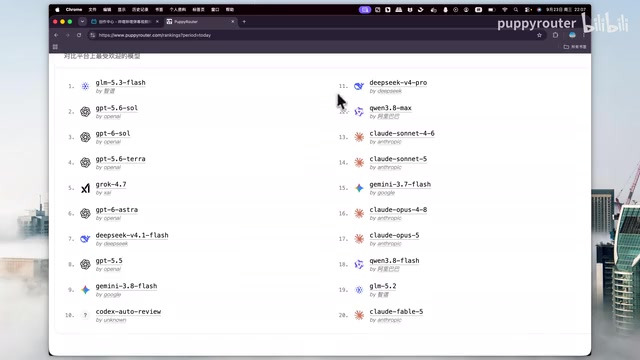
Task: Open the grok-4.7 model link
Action: tap(111, 184)
